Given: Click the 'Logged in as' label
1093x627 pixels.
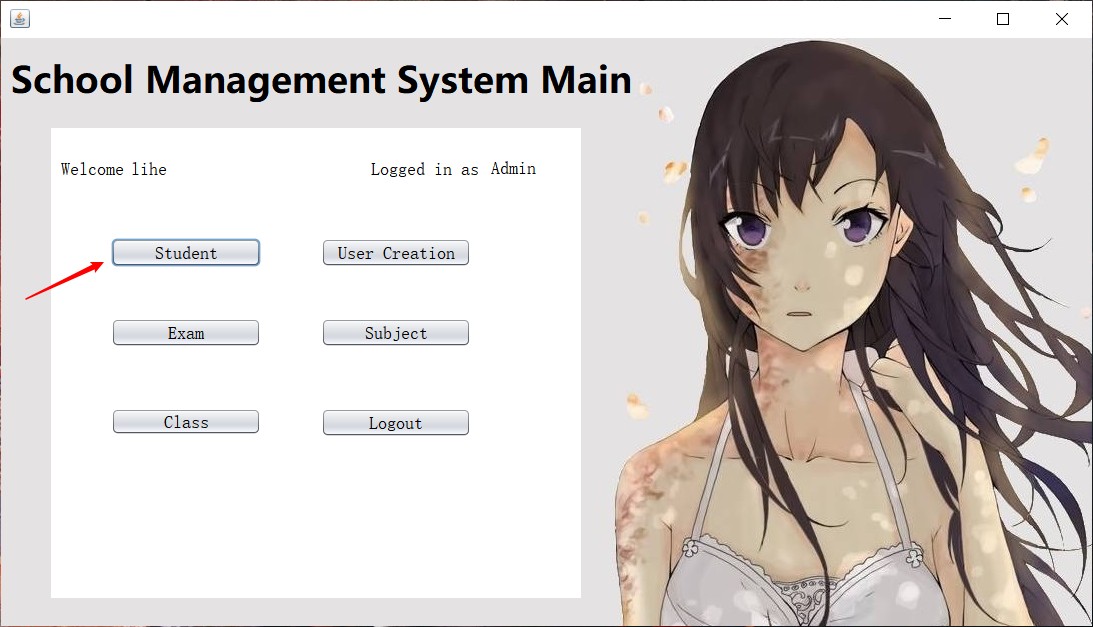Looking at the screenshot, I should point(424,169).
